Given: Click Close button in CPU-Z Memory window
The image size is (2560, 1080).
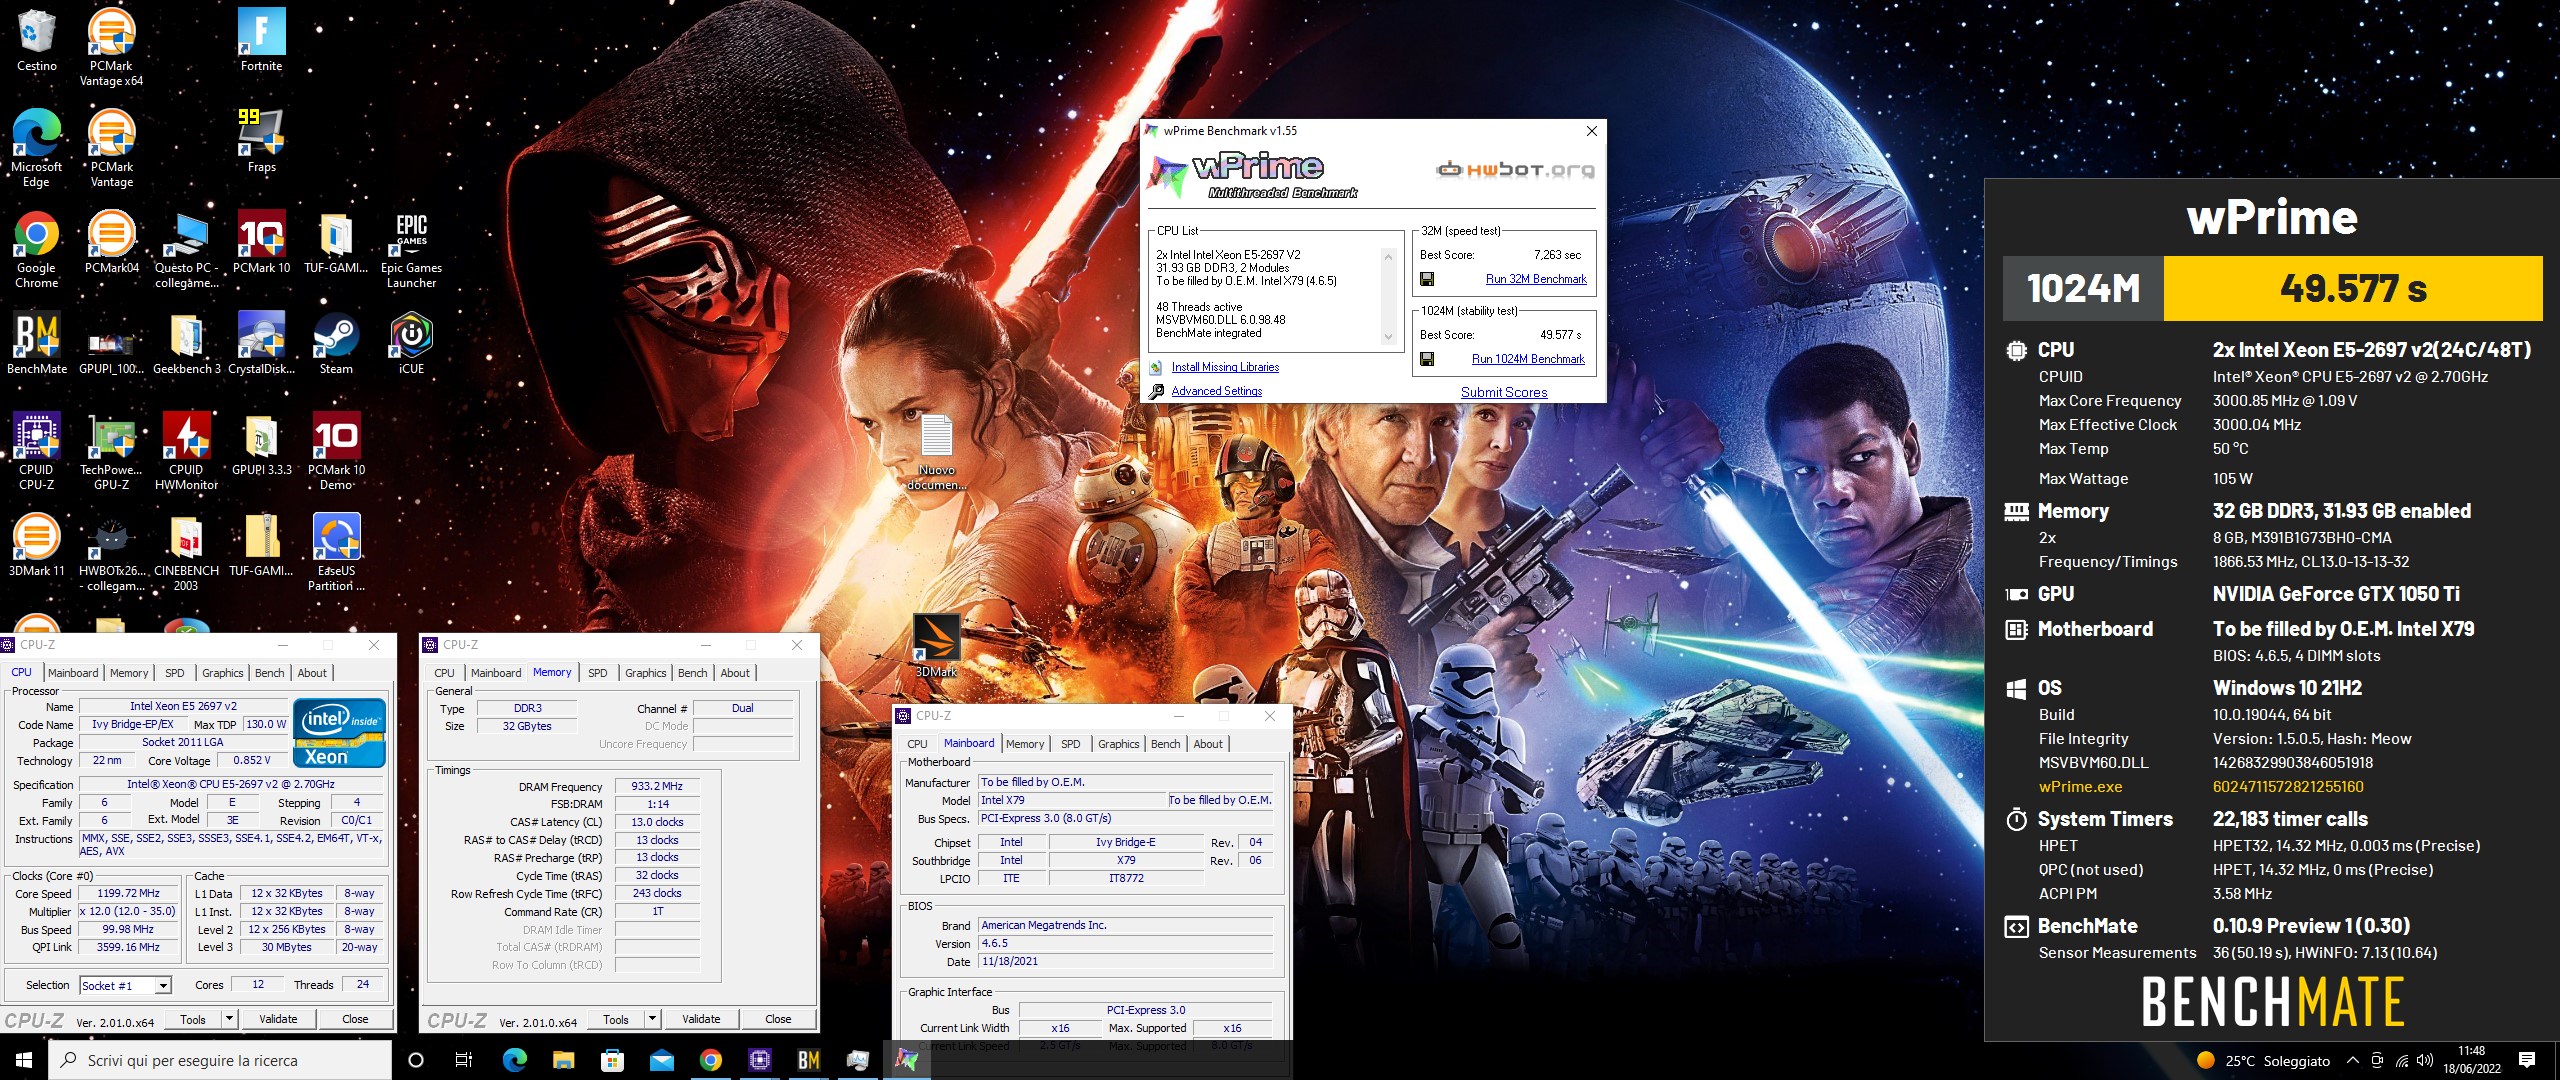Looking at the screenshot, I should tap(778, 1019).
